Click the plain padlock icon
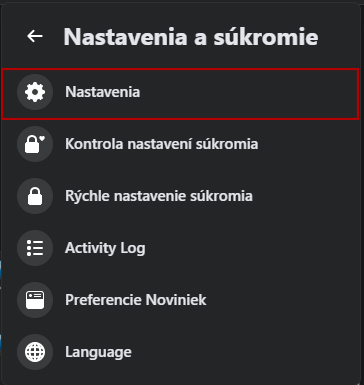This screenshot has height=385, width=364. tap(35, 196)
